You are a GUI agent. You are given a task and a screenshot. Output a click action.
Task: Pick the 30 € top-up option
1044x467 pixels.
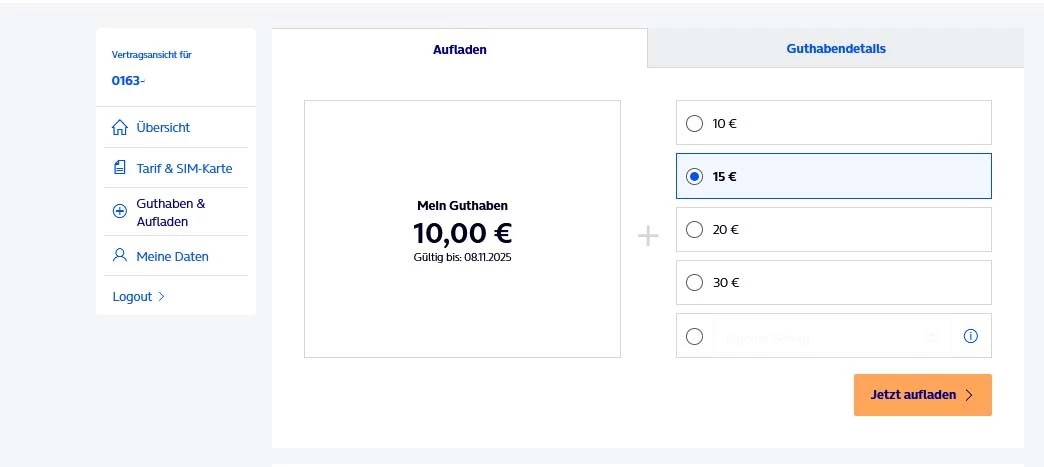(695, 283)
